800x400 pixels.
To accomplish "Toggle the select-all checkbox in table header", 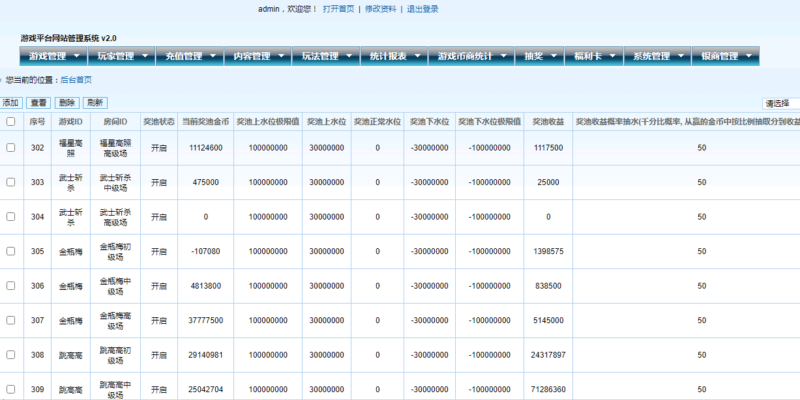I will (11, 121).
